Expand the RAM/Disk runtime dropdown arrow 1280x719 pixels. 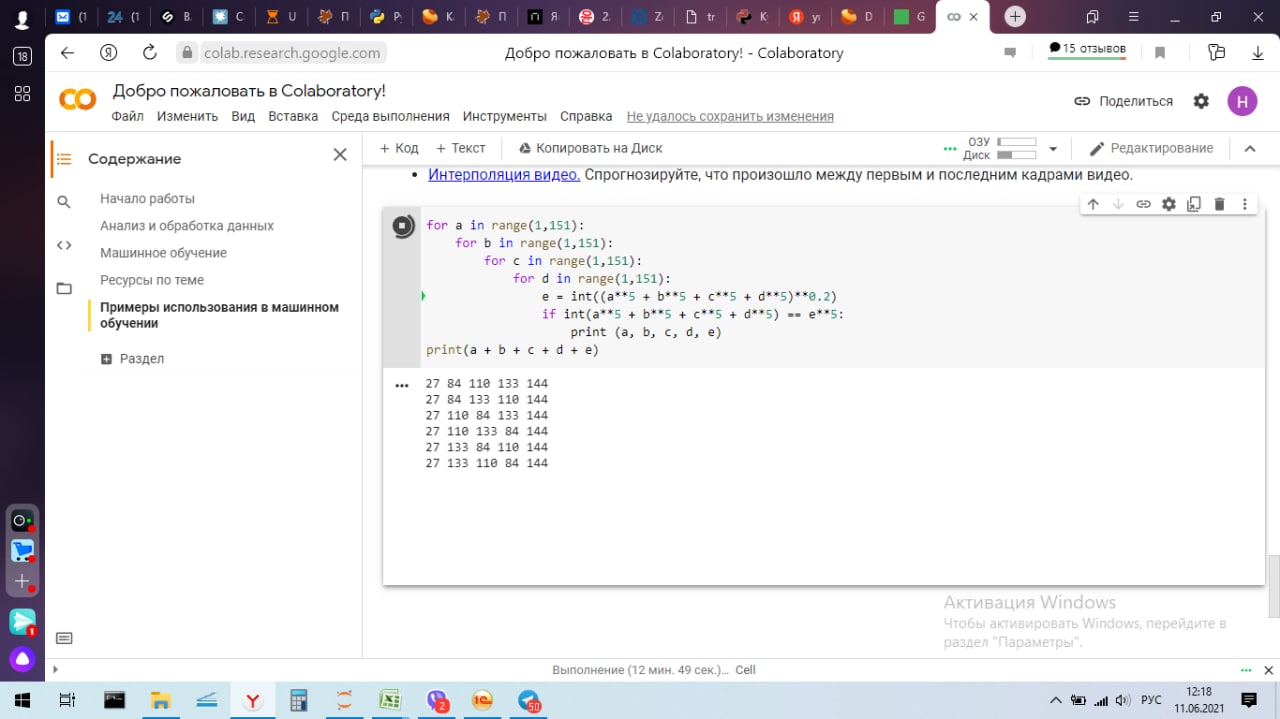pyautogui.click(x=1052, y=149)
